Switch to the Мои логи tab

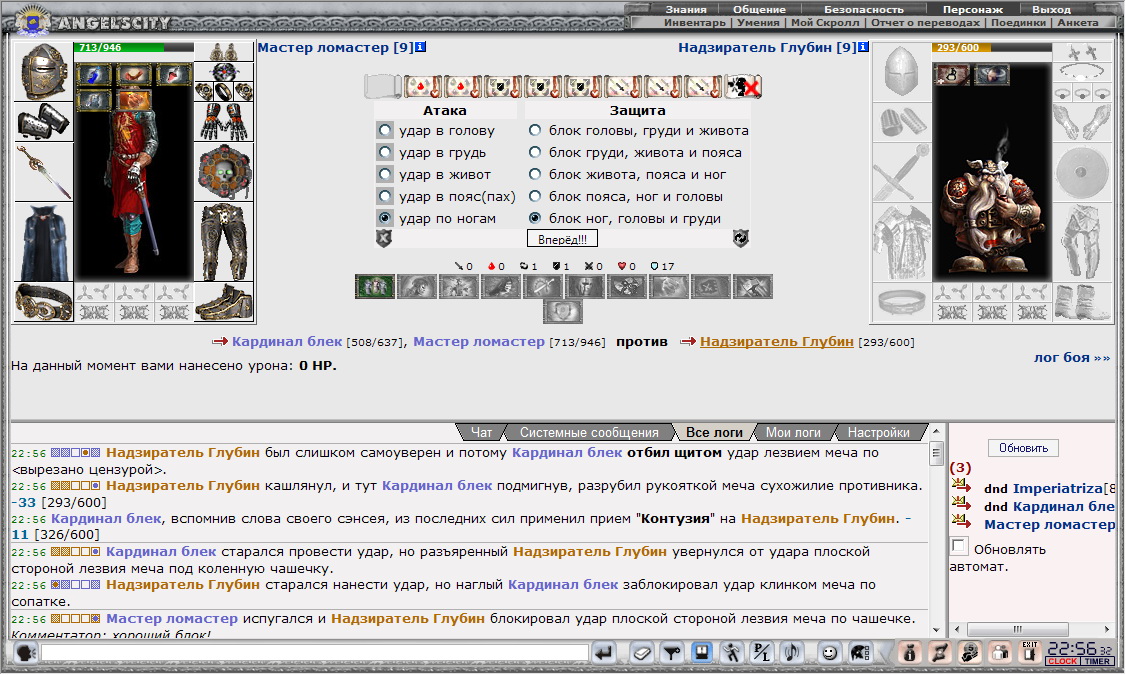(x=793, y=432)
